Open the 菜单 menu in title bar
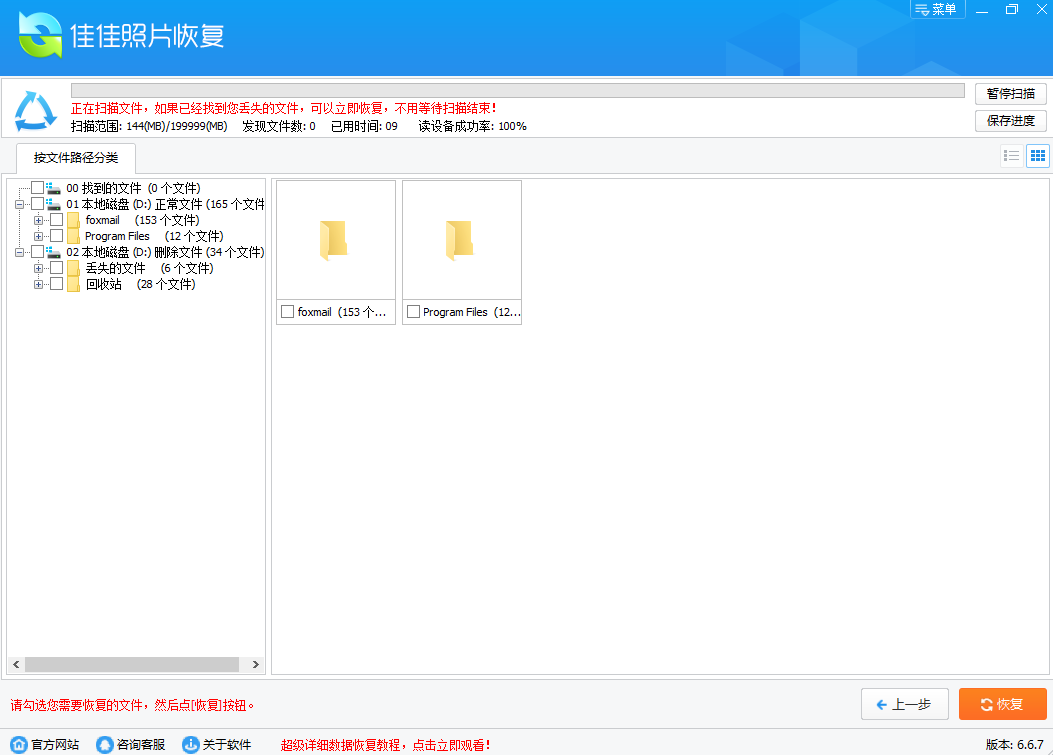The height and width of the screenshot is (755, 1053). tap(937, 9)
